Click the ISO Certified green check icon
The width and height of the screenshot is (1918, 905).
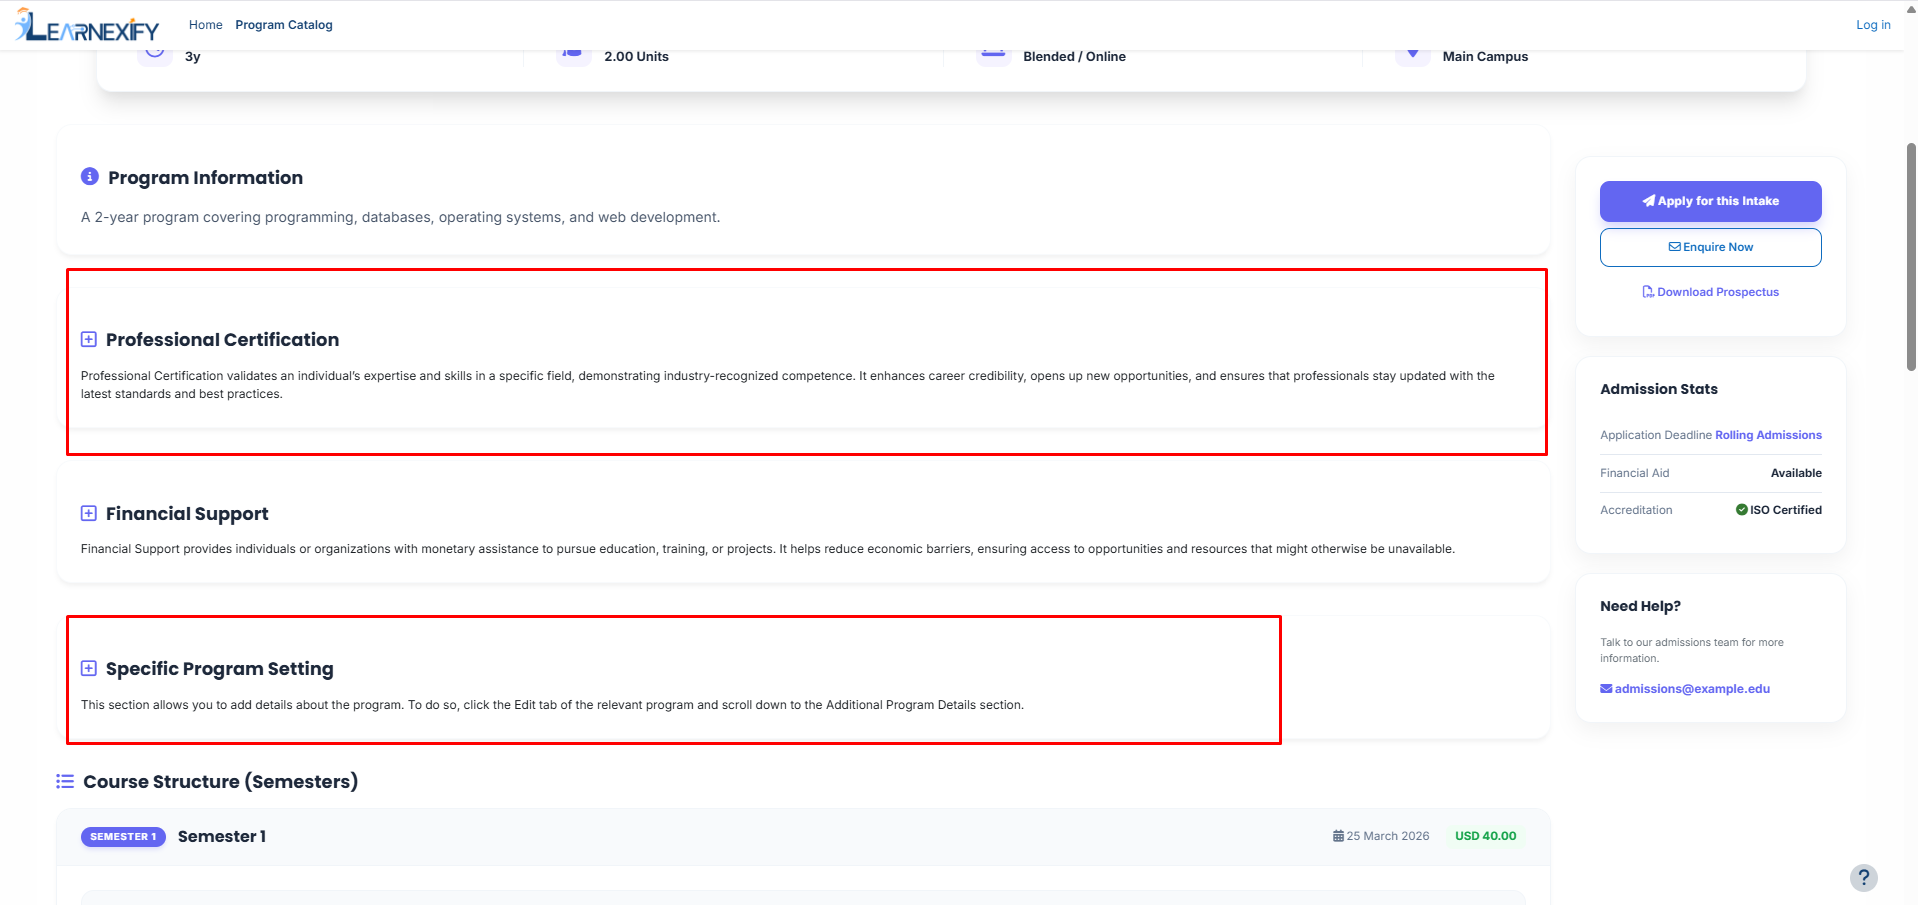click(1742, 510)
